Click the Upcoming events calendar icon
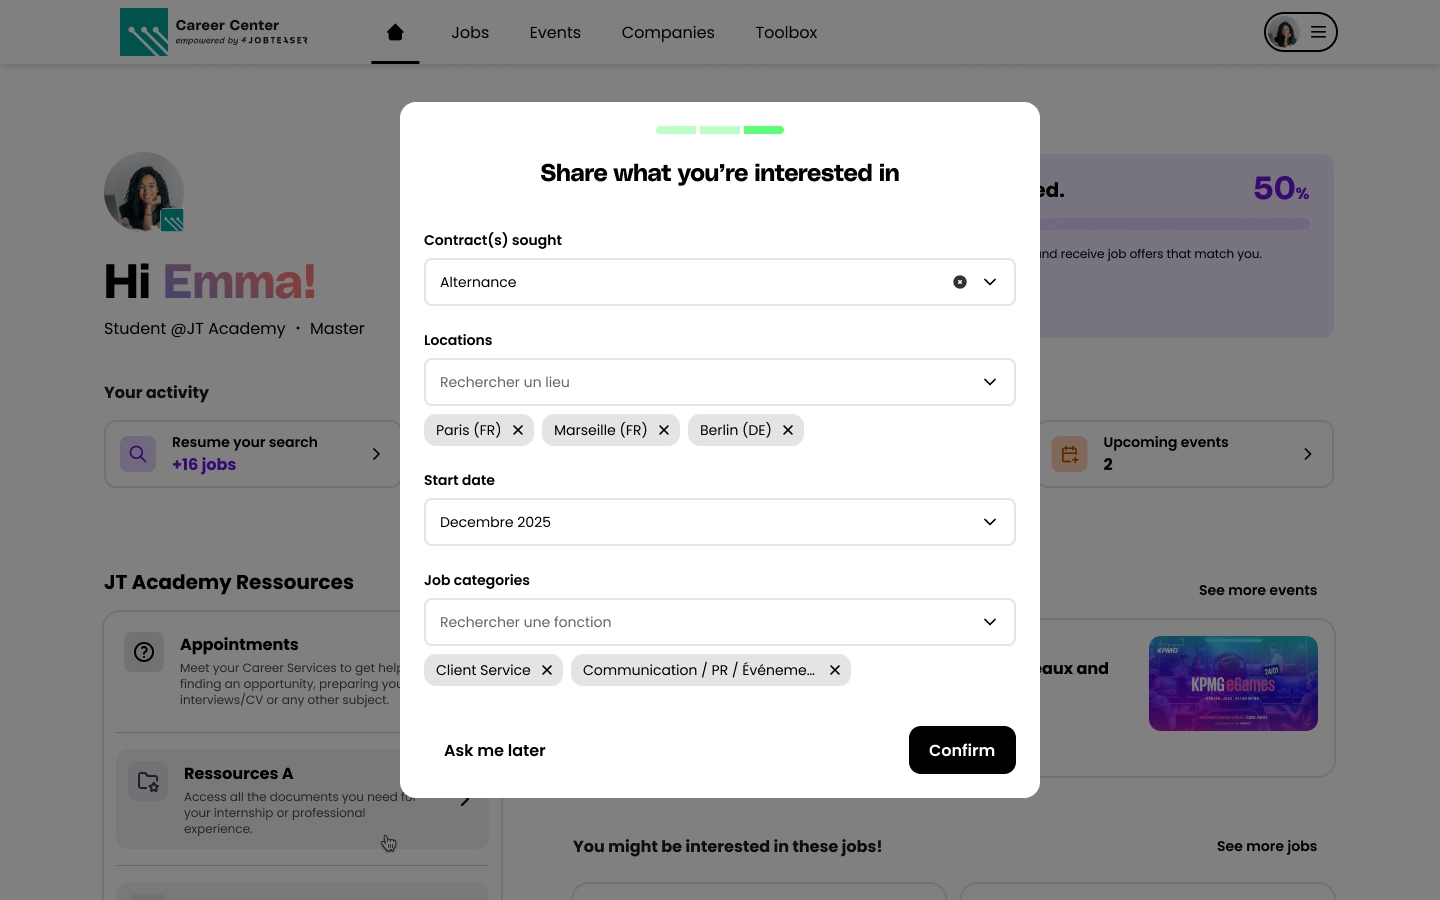The height and width of the screenshot is (900, 1440). pyautogui.click(x=1069, y=454)
